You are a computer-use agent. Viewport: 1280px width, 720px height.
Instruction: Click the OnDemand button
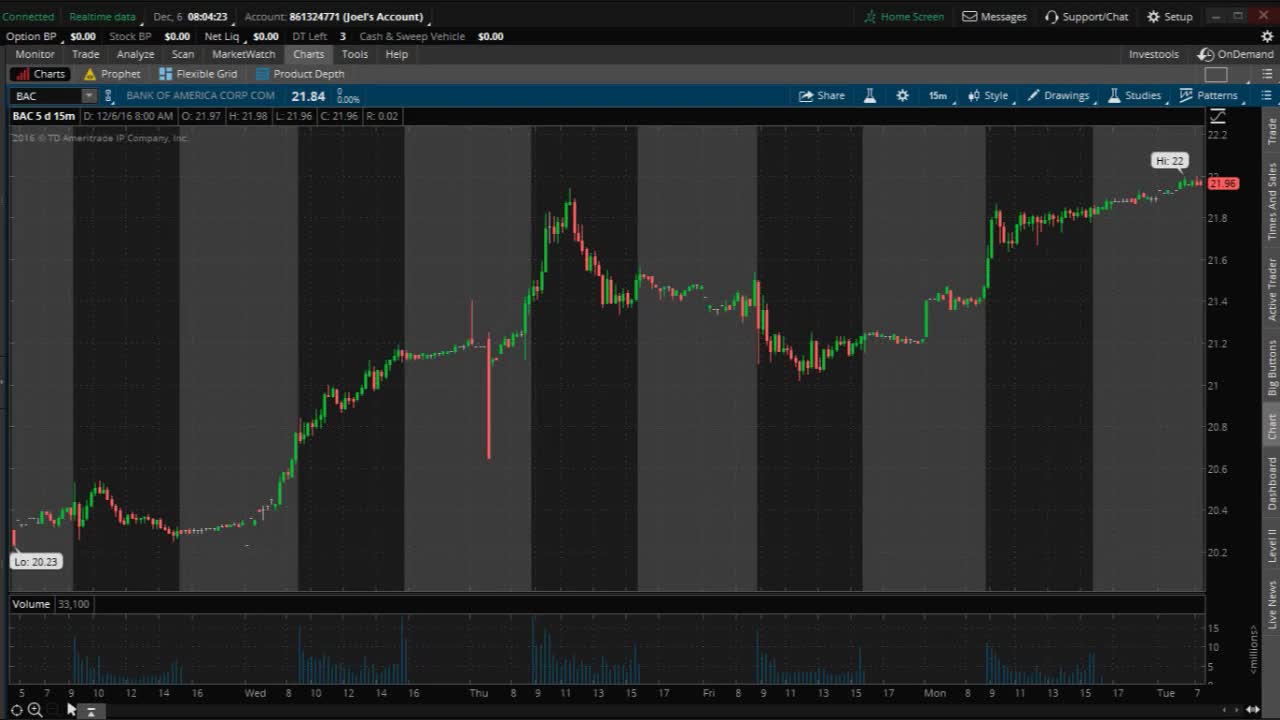coord(1236,54)
